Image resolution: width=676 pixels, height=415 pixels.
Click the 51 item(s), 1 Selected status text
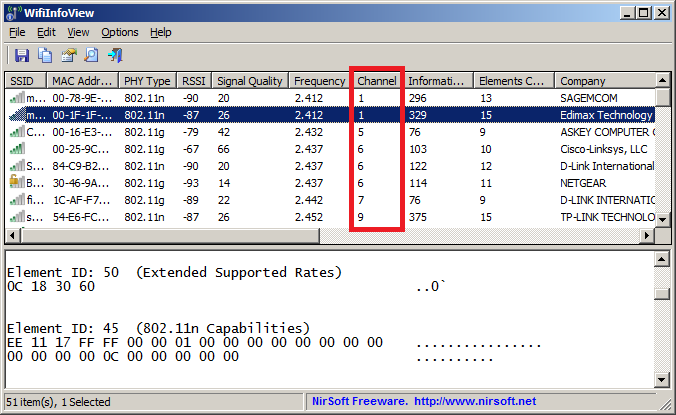click(x=58, y=402)
